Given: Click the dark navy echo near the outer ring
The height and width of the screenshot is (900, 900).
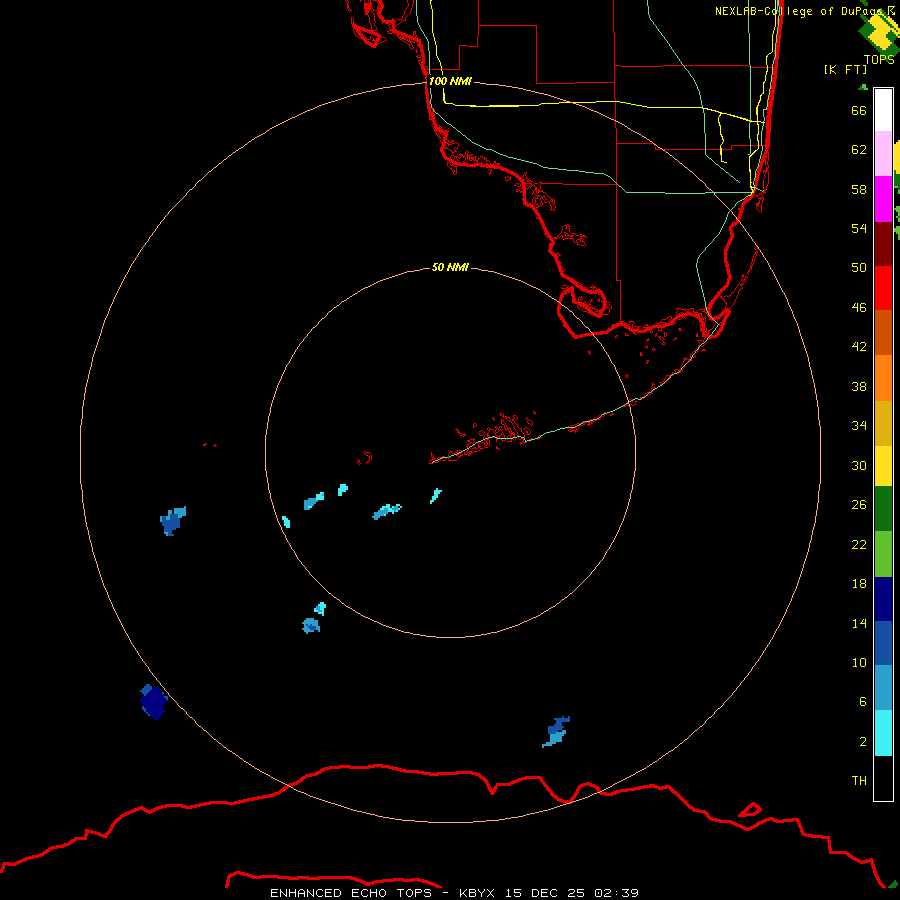Looking at the screenshot, I should (154, 701).
